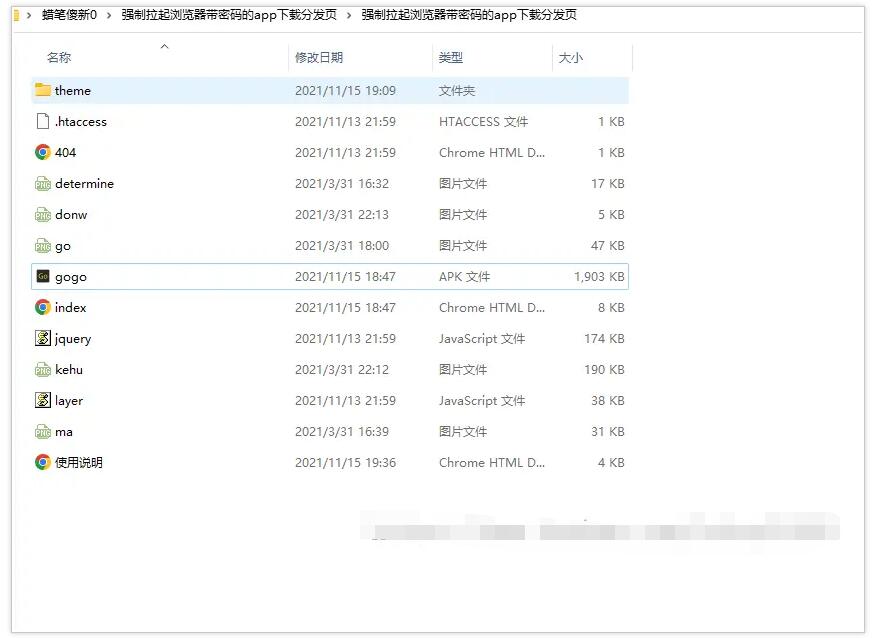Image resolution: width=879 pixels, height=638 pixels.
Task: Sort files by 修改日期 column header
Action: [x=318, y=58]
